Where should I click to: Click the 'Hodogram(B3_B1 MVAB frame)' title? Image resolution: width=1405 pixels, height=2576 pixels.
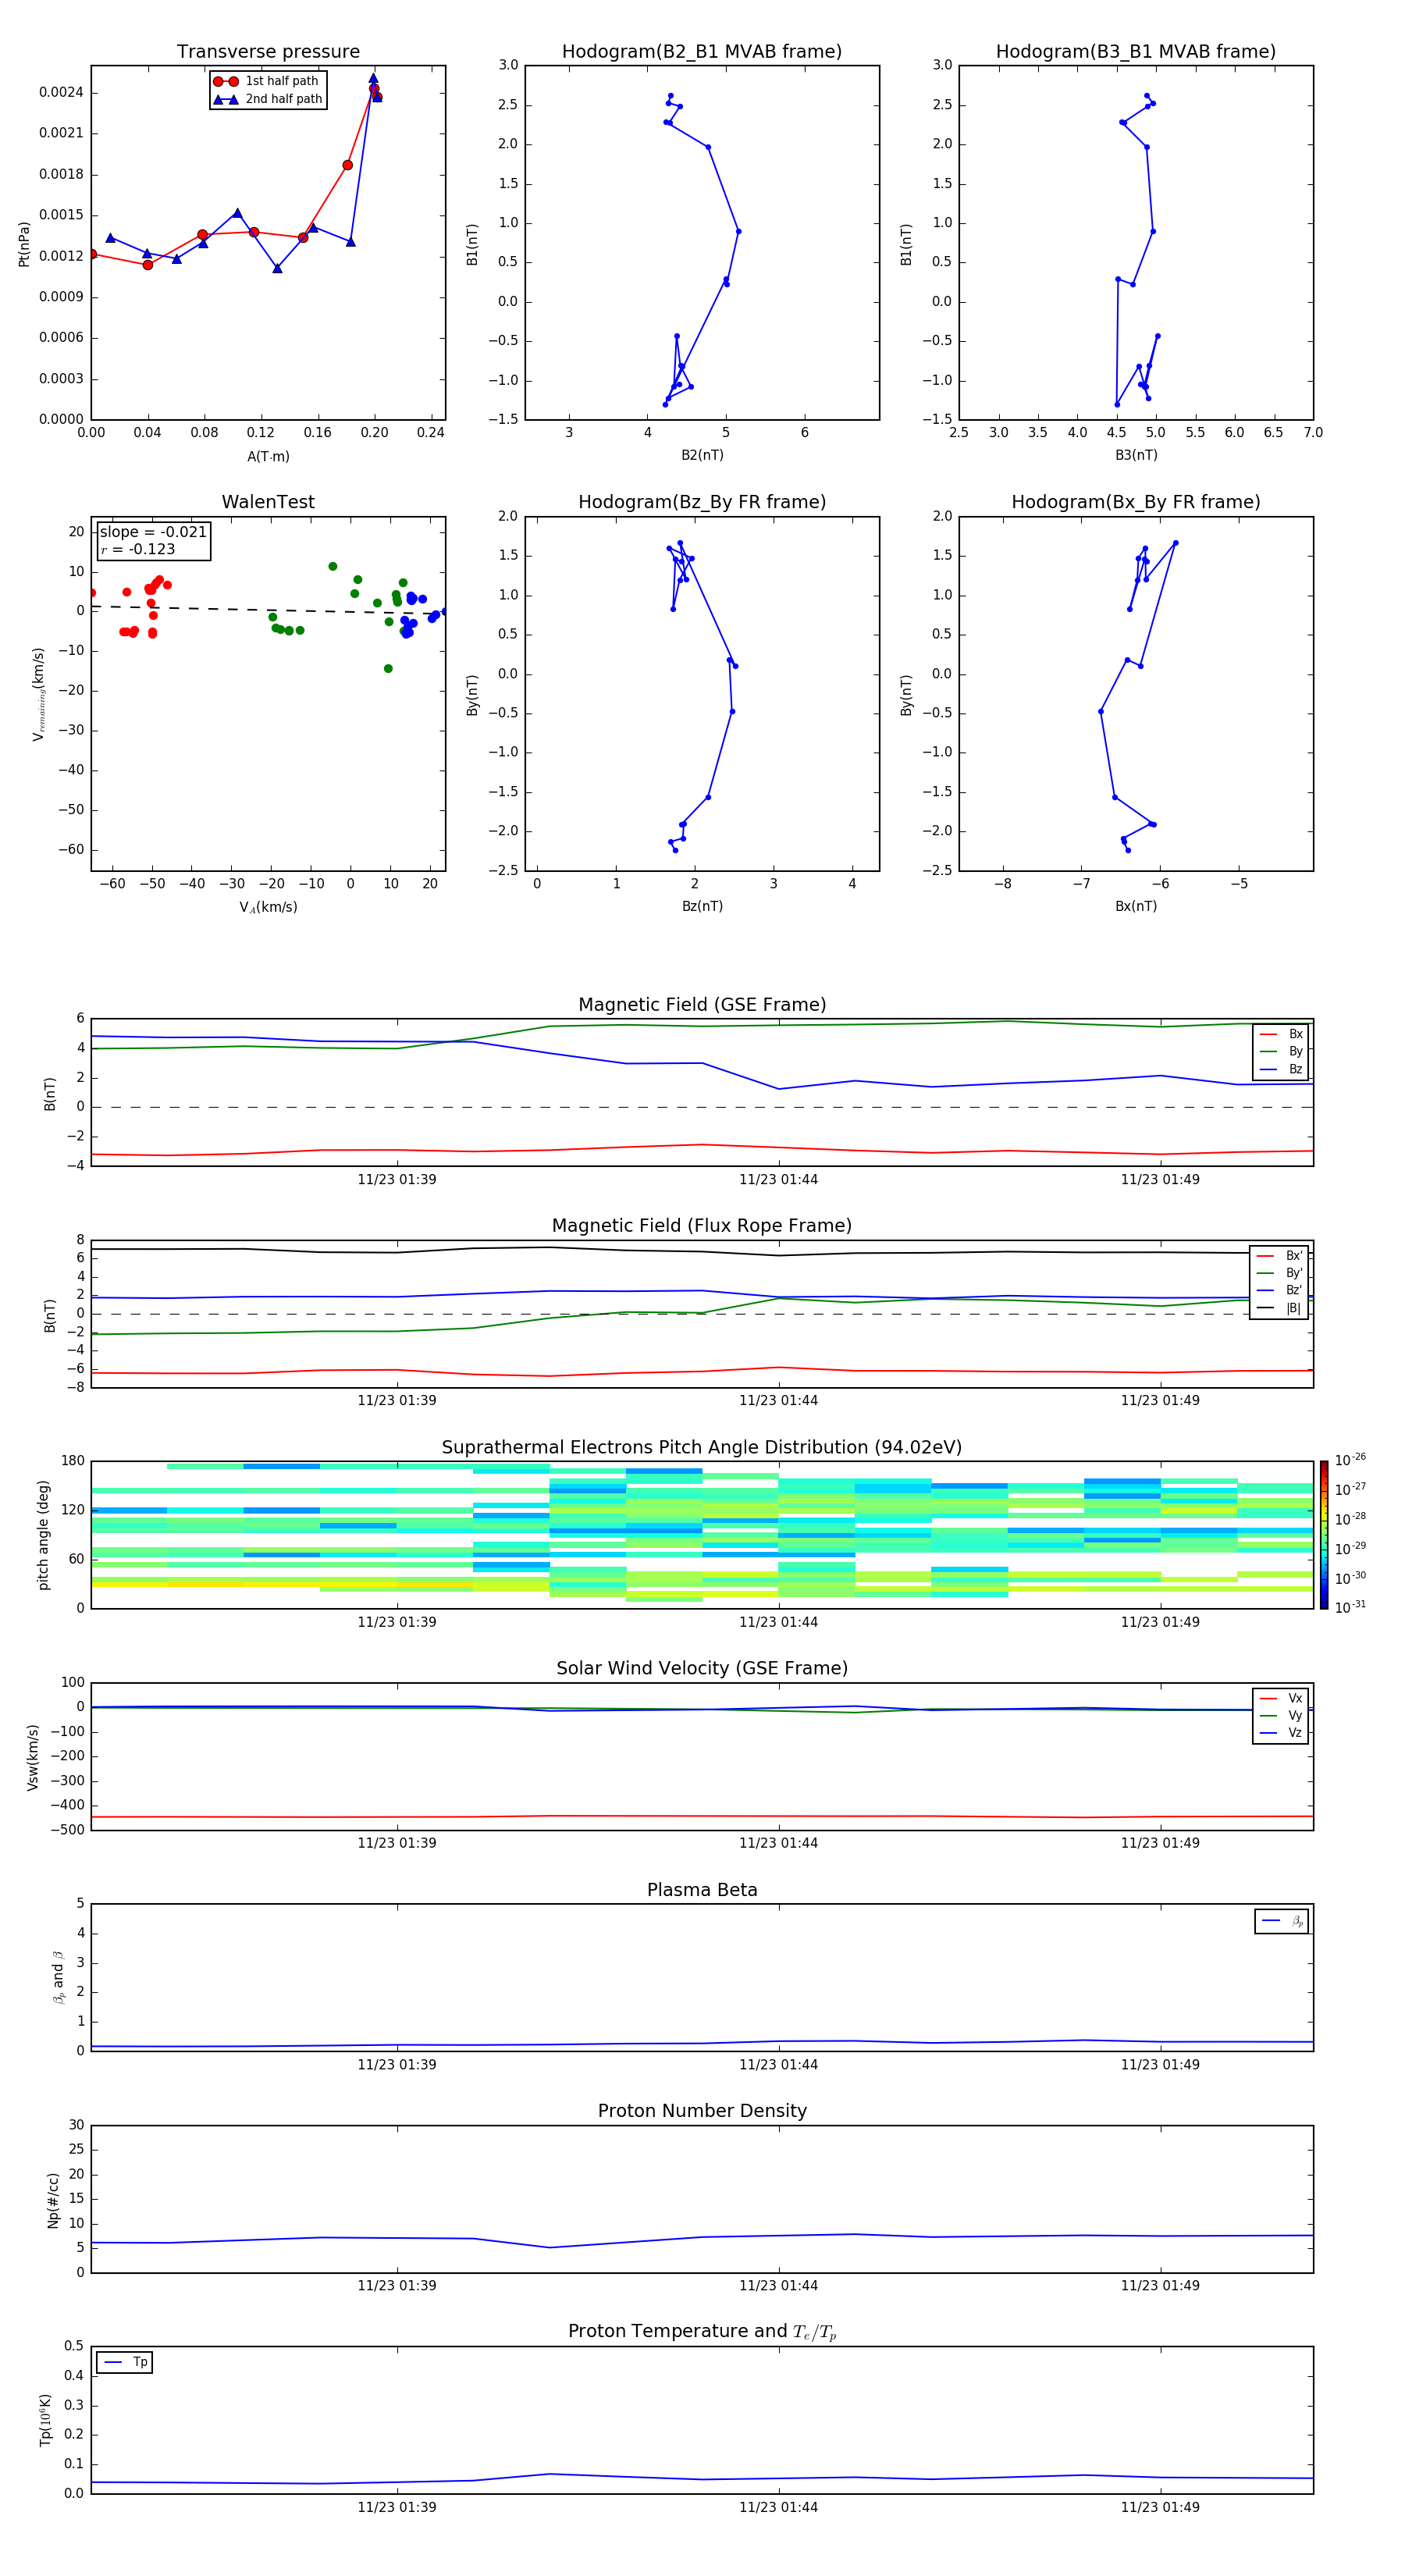point(1136,52)
